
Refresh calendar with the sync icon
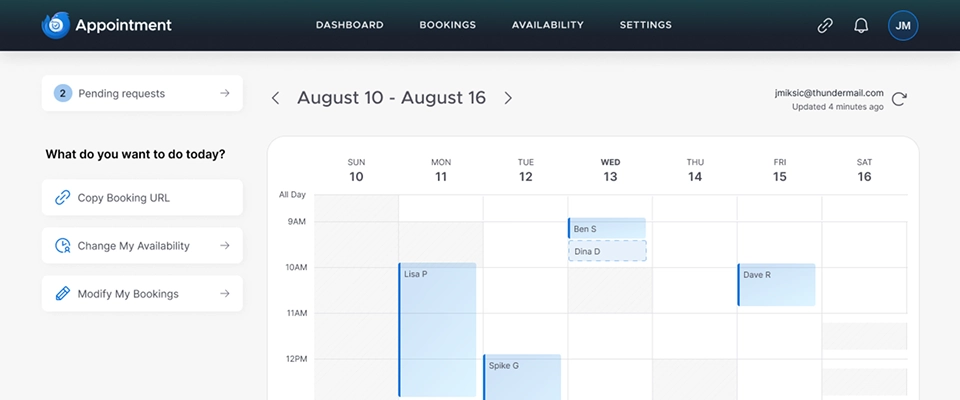pyautogui.click(x=899, y=99)
